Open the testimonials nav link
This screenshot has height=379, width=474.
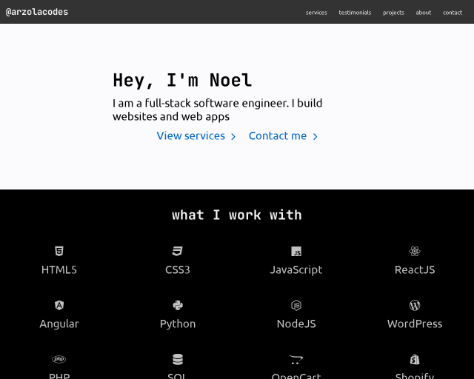point(355,13)
